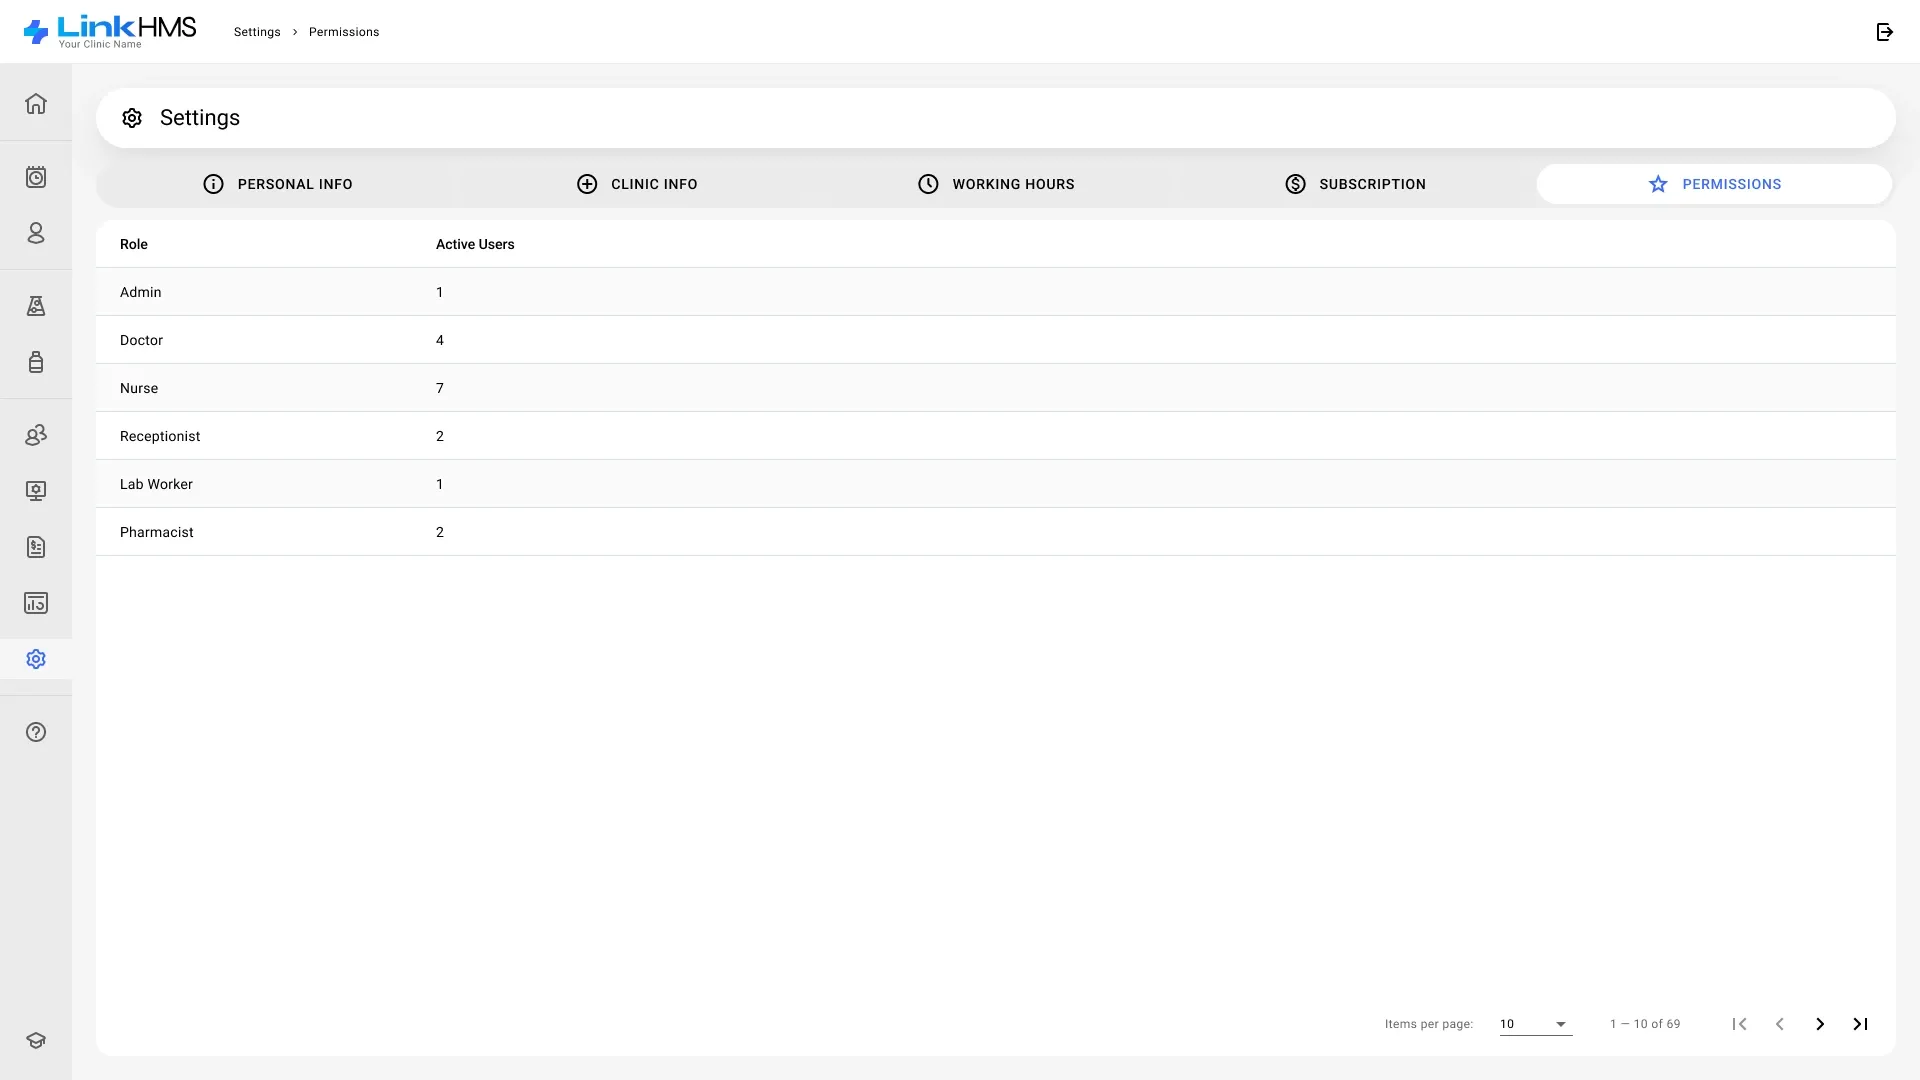This screenshot has width=1920, height=1080.
Task: Click the logout icon in header
Action: [x=1885, y=32]
